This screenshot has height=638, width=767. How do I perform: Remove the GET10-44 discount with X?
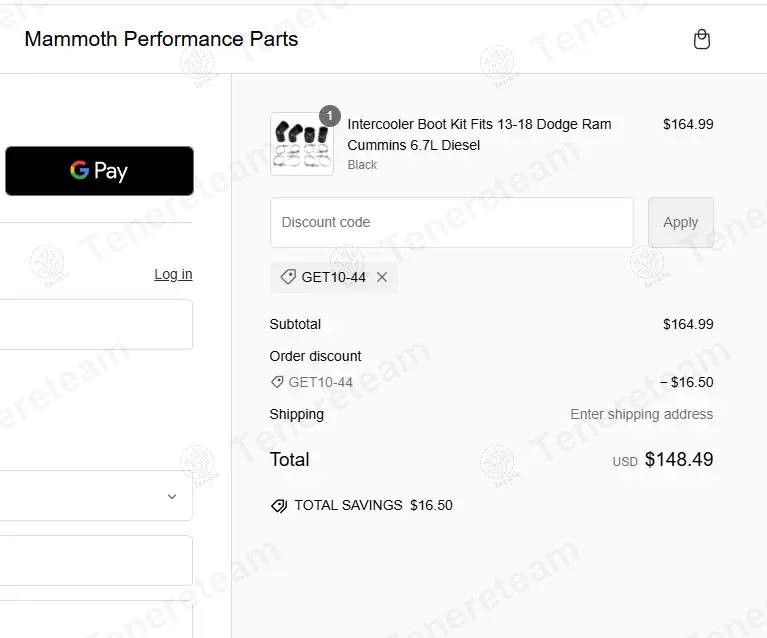coord(382,278)
